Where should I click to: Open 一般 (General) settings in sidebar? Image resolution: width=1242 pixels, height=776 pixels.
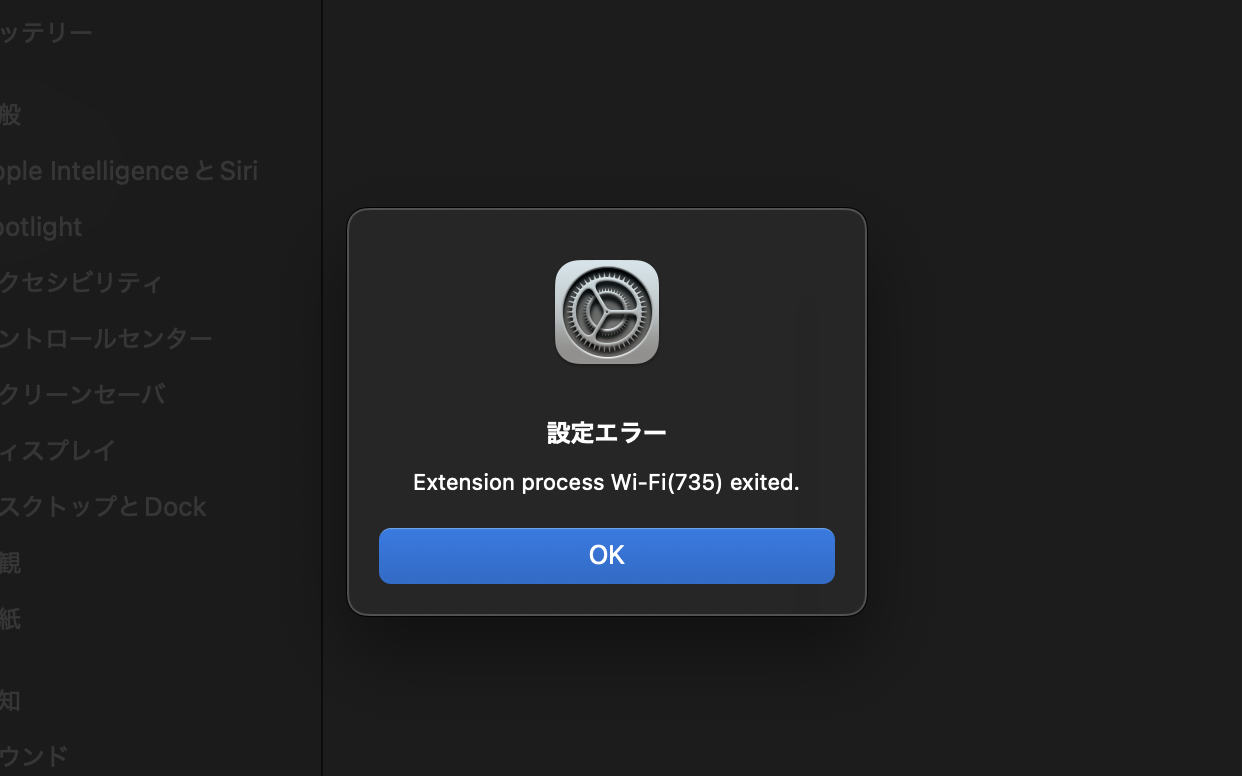10,114
